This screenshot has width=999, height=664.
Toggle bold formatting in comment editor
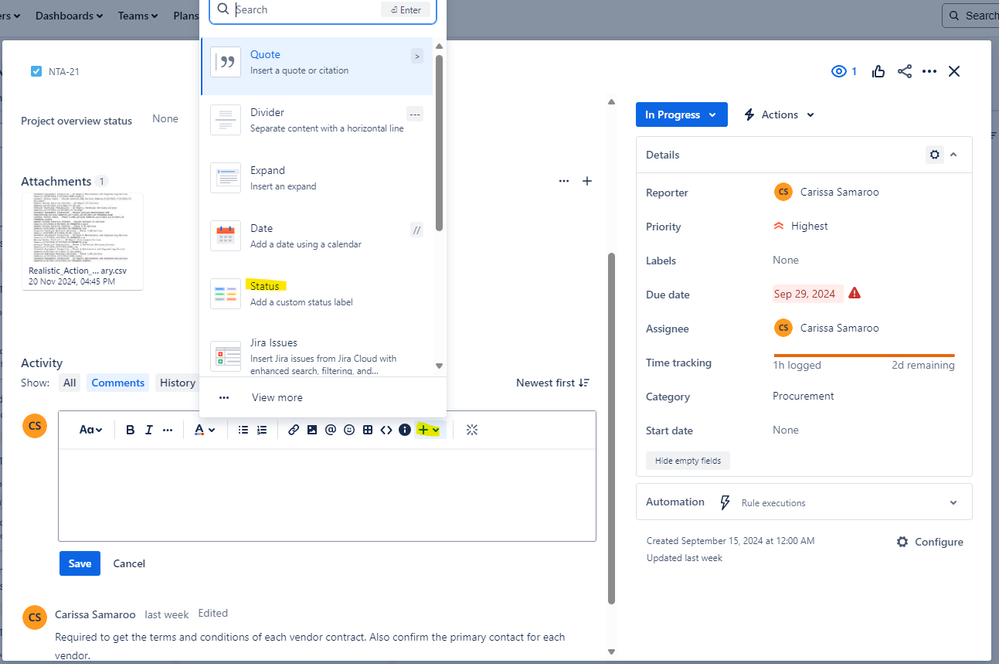pyautogui.click(x=130, y=430)
